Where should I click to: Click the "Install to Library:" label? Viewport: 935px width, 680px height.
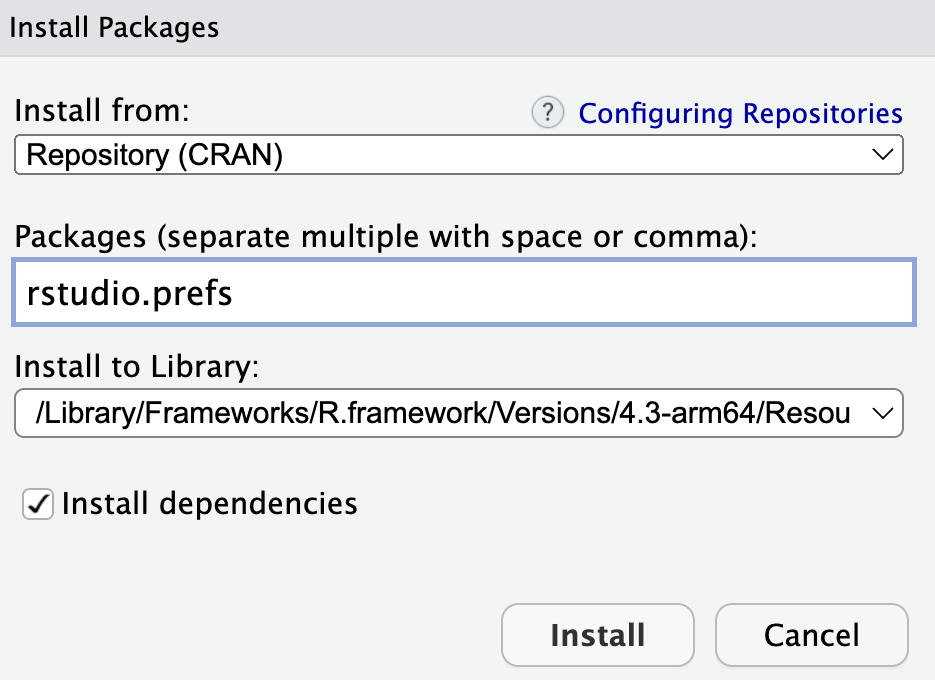point(137,367)
